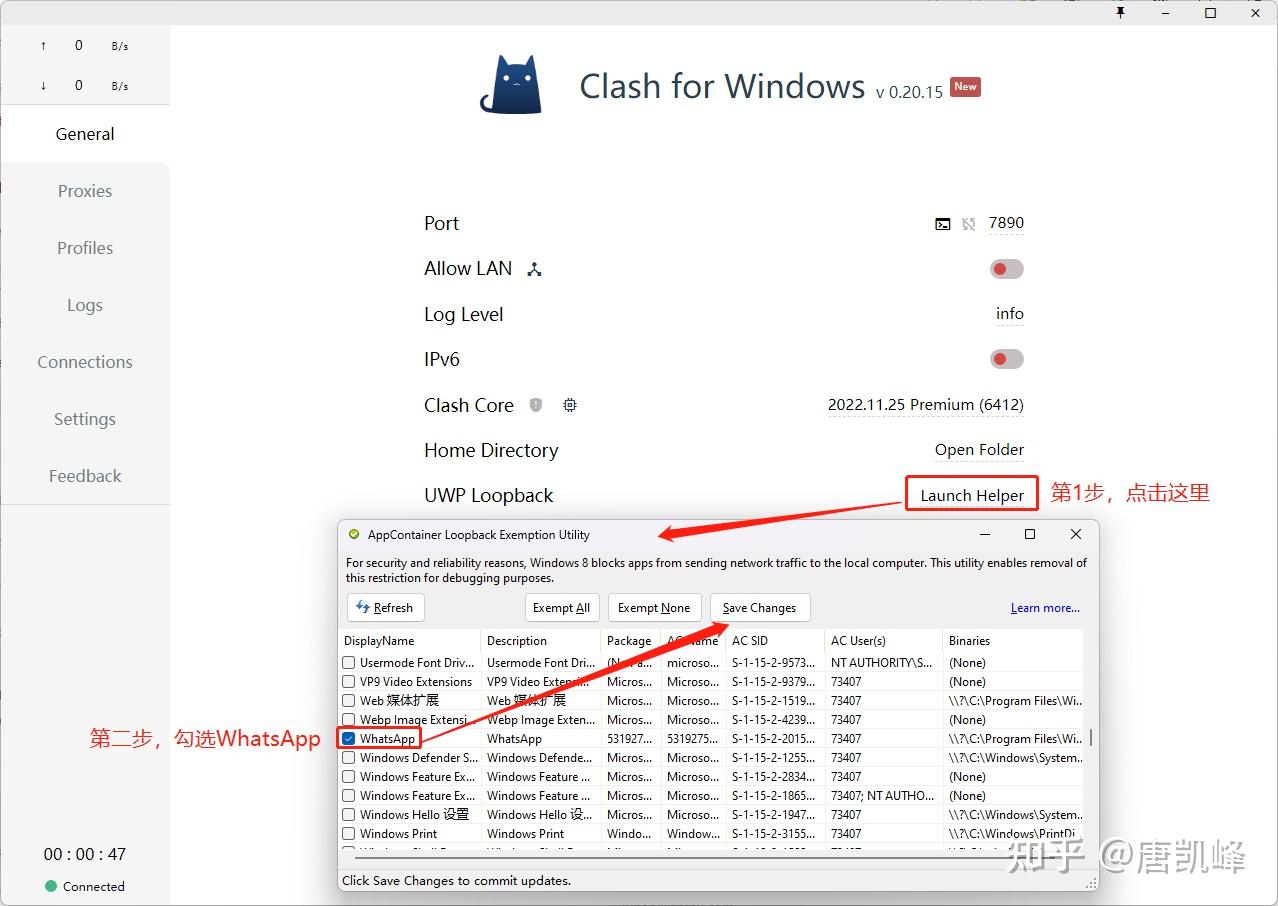This screenshot has width=1278, height=906.
Task: Open the Feedback tab
Action: point(85,476)
